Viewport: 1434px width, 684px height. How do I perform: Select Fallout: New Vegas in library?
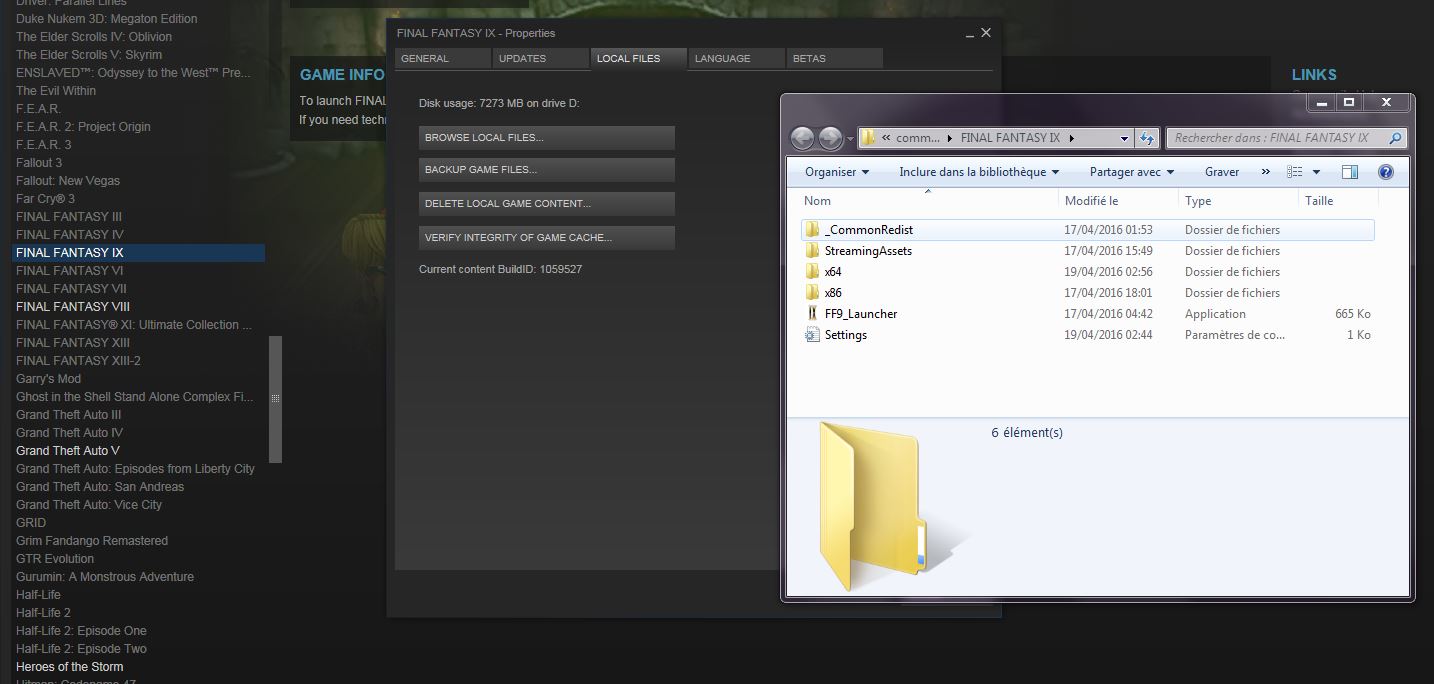point(68,181)
